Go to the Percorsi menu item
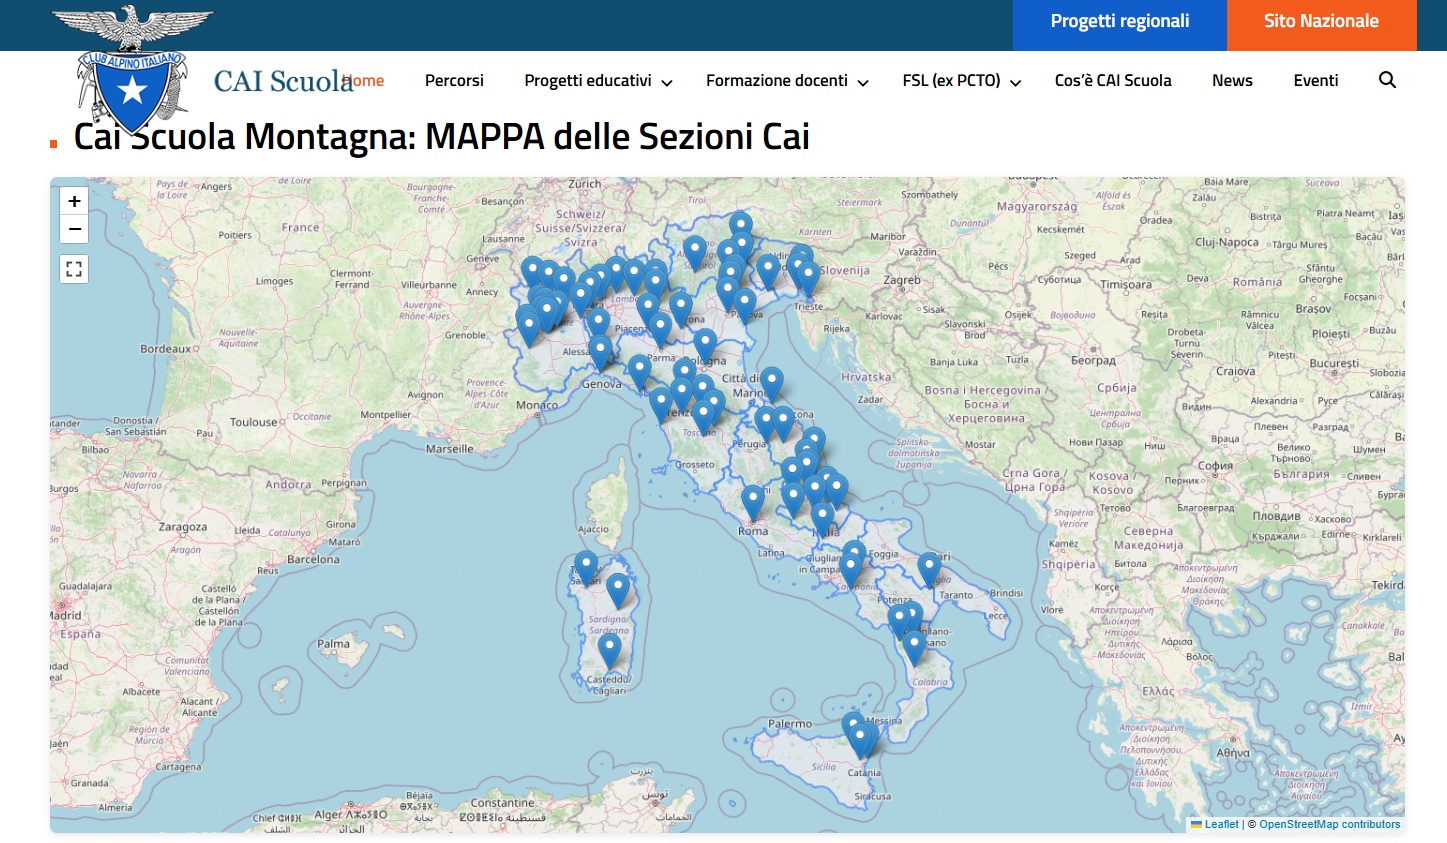 (454, 81)
